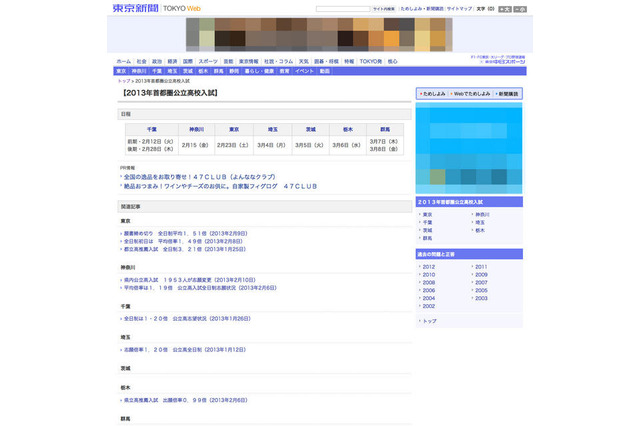Open the スポーツ main navigation item
Image resolution: width=640 pixels, height=426 pixels.
point(208,62)
